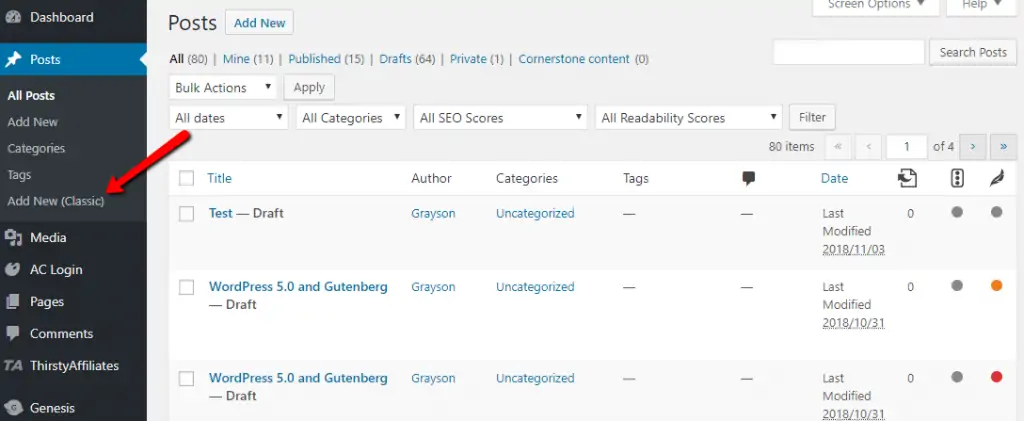Select the first WordPress 5.0 and Gutenberg checkbox
Viewport: 1024px width, 421px height.
pos(186,287)
